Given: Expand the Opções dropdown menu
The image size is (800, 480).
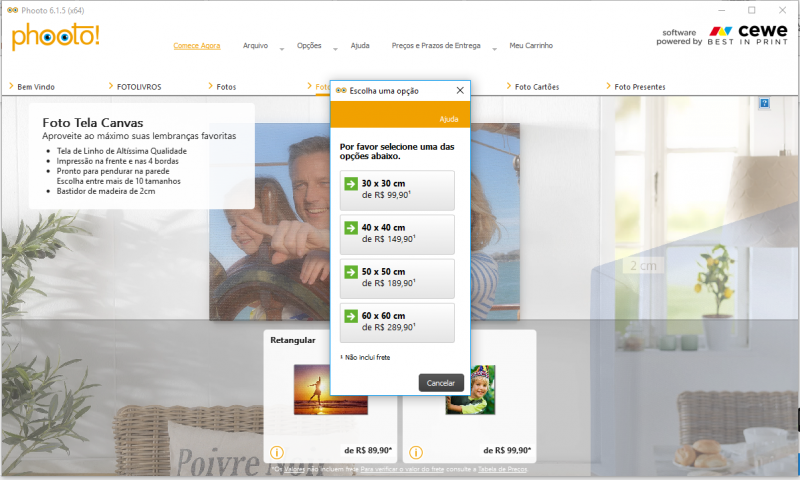Looking at the screenshot, I should point(310,46).
